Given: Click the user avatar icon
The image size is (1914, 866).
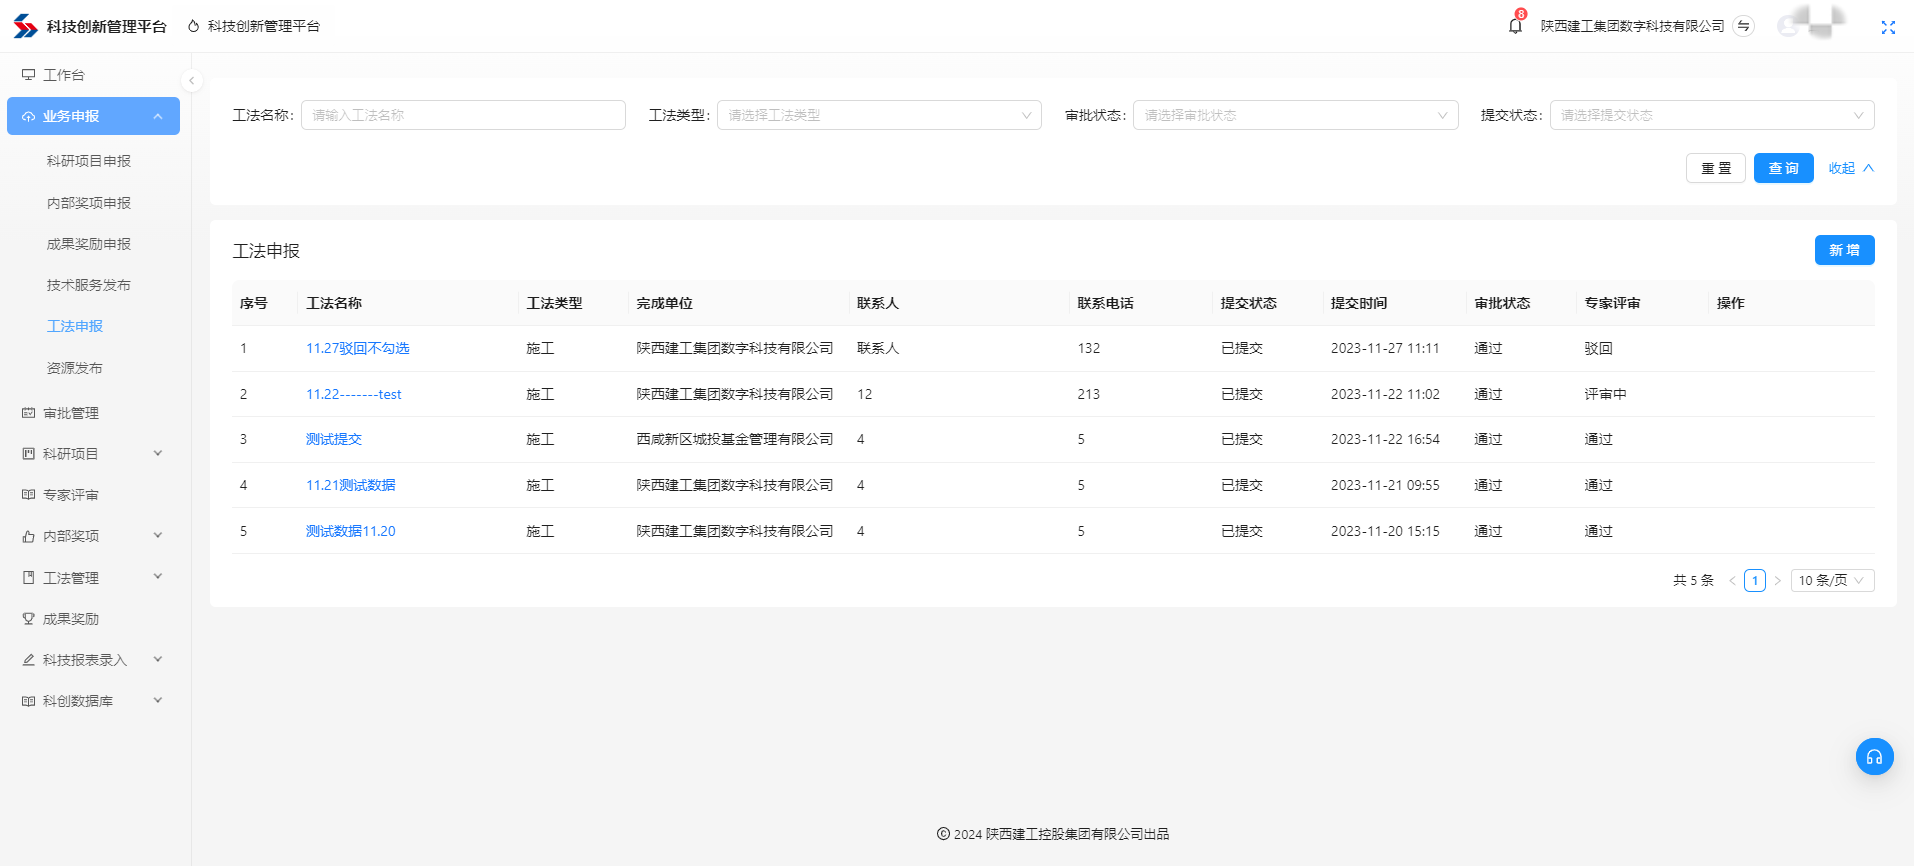Looking at the screenshot, I should (x=1789, y=26).
